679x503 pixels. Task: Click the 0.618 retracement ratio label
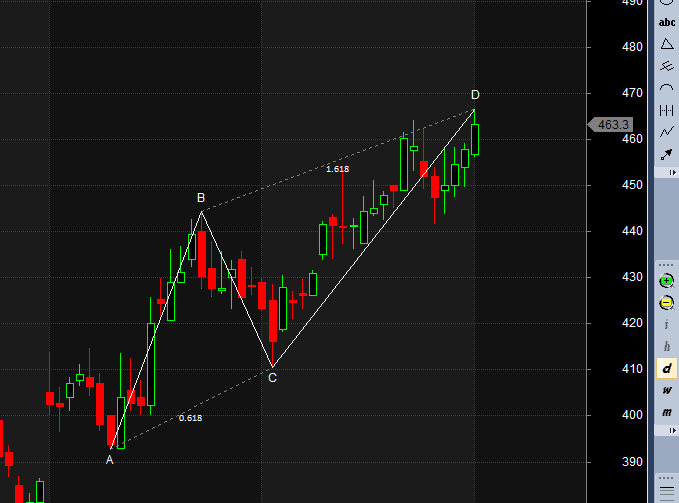click(x=190, y=418)
